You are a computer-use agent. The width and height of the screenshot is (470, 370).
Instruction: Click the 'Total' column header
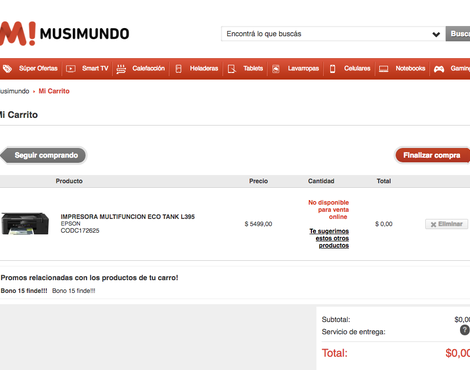click(x=384, y=181)
